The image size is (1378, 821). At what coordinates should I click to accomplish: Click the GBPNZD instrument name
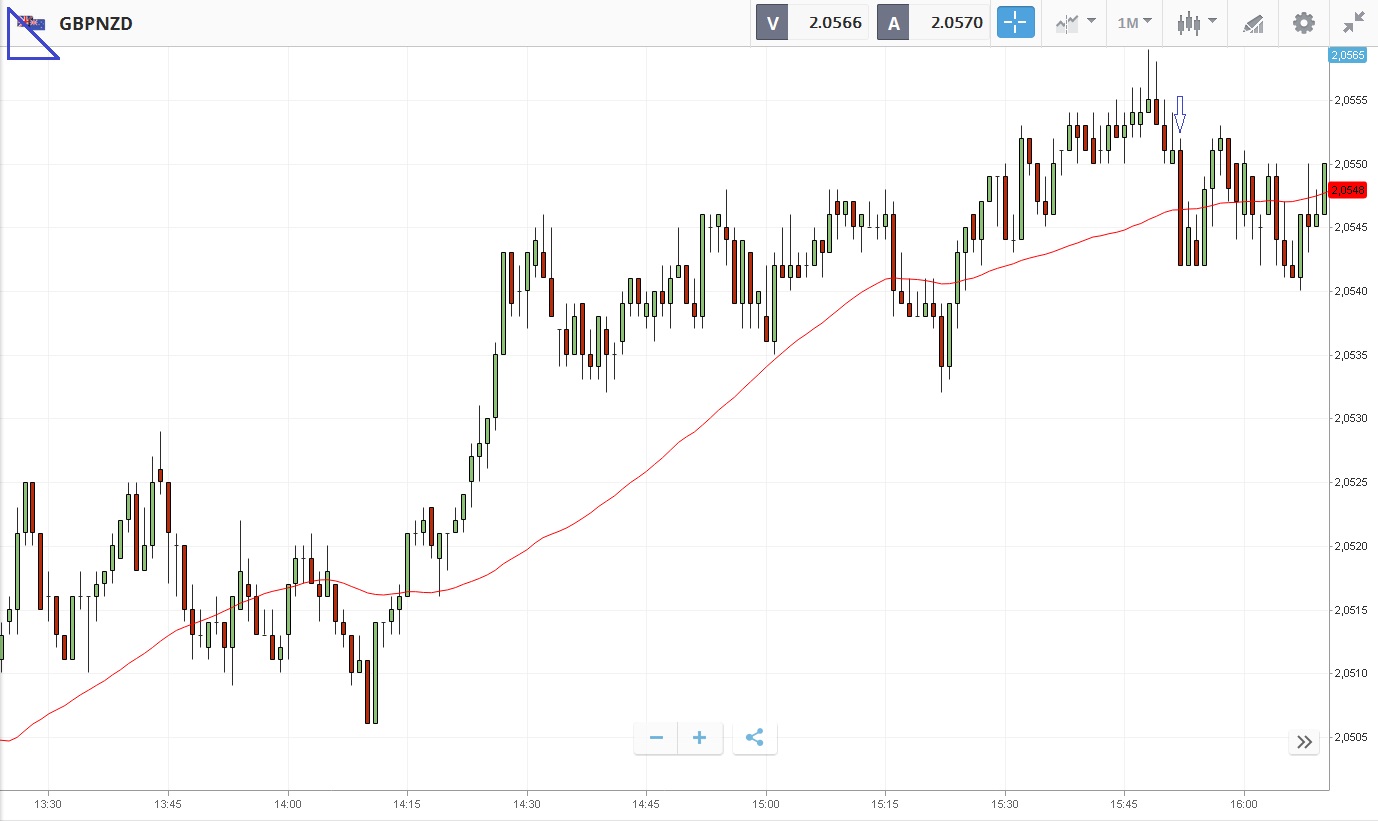96,23
